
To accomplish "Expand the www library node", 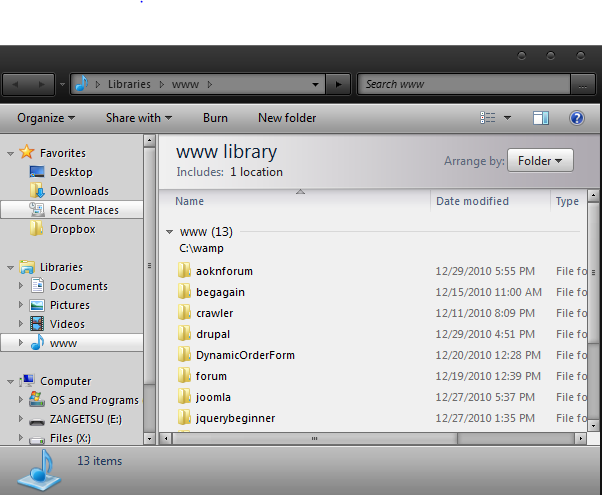I will [x=21, y=343].
